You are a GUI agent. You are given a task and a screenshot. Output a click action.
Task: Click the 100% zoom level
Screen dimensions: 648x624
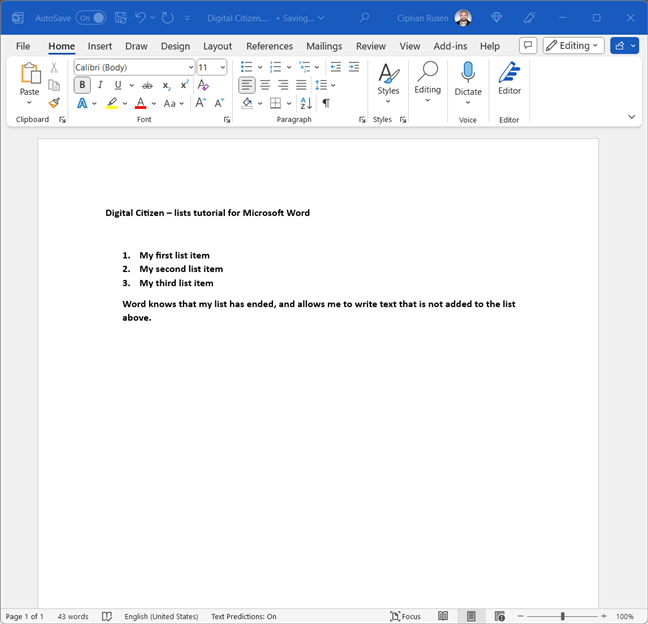(x=624, y=616)
